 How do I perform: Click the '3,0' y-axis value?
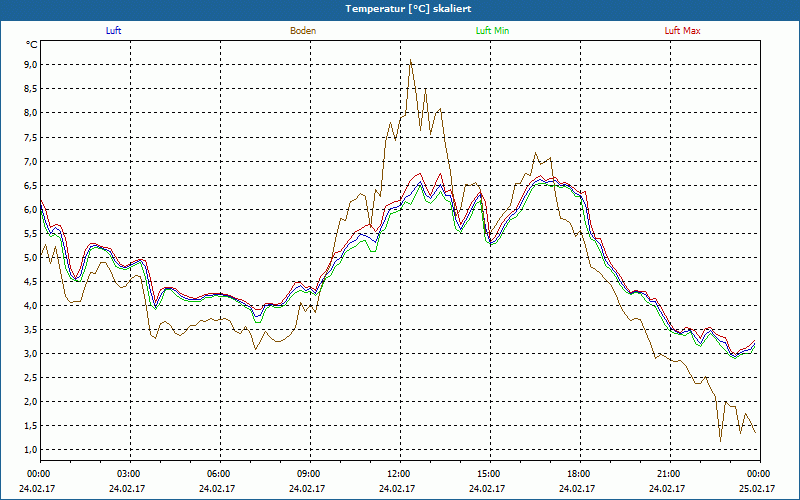click(x=31, y=353)
